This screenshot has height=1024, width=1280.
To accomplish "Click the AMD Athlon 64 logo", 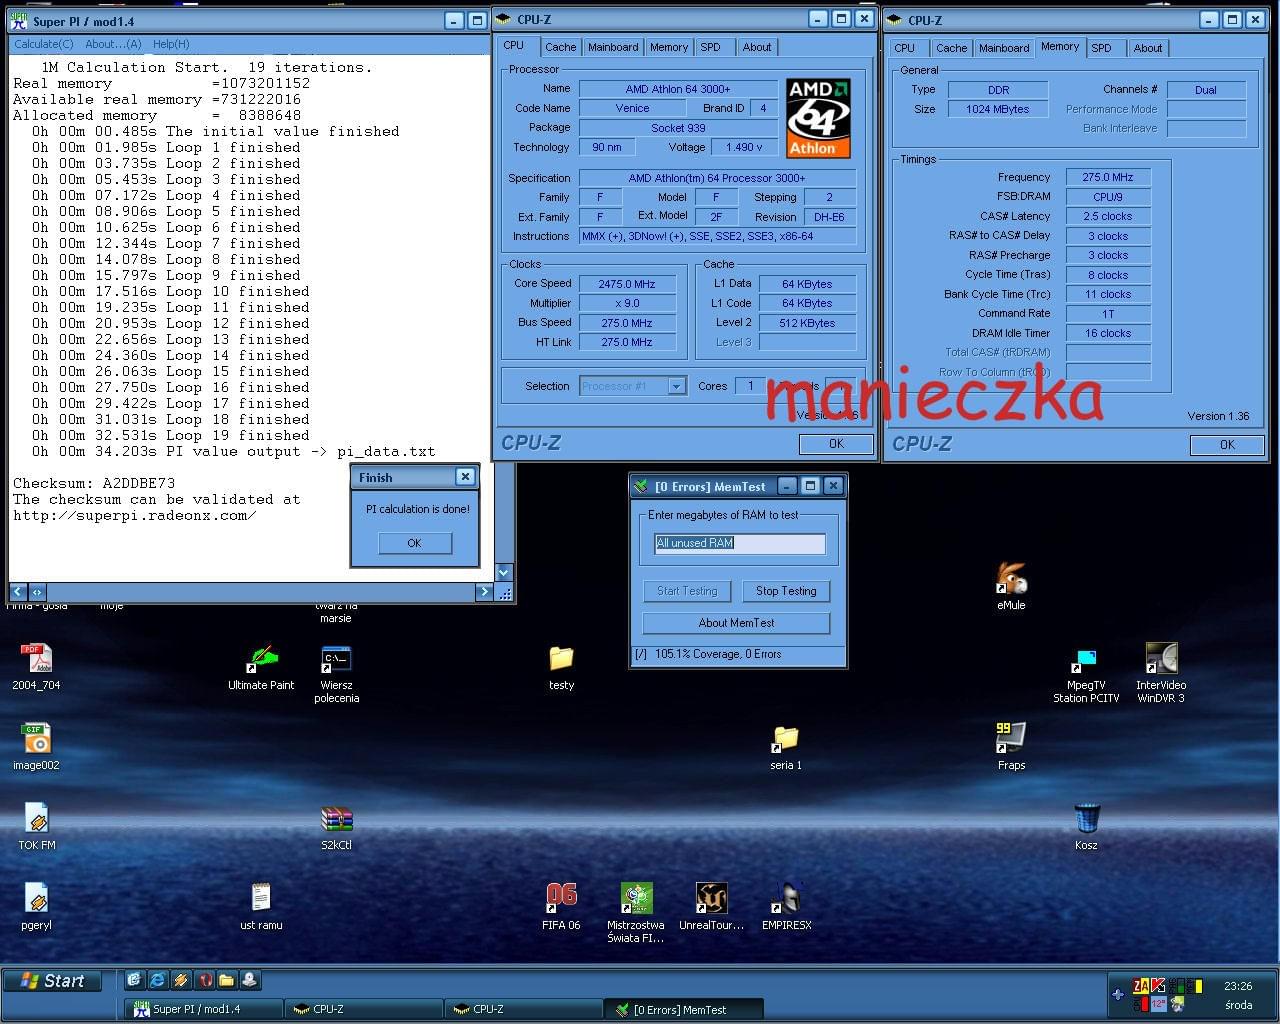I will [x=819, y=118].
